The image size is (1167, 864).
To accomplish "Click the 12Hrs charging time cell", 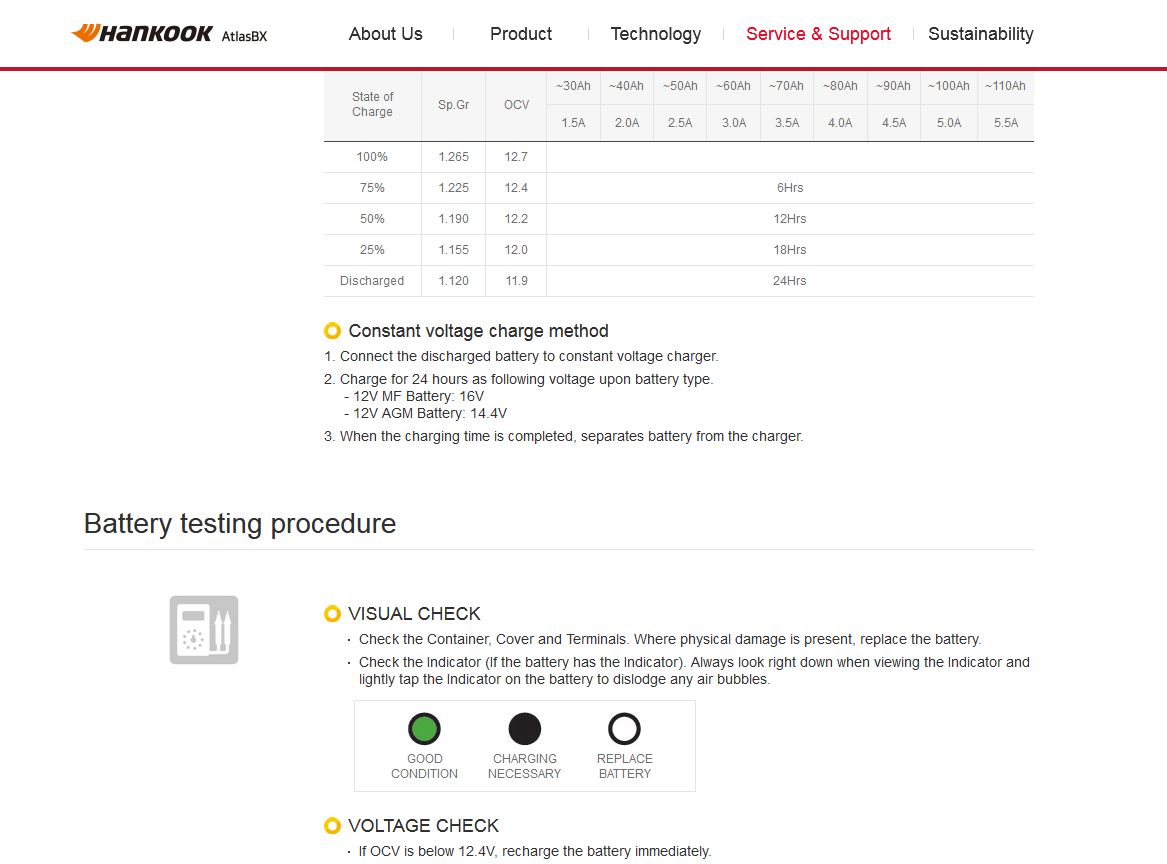I will coord(790,219).
